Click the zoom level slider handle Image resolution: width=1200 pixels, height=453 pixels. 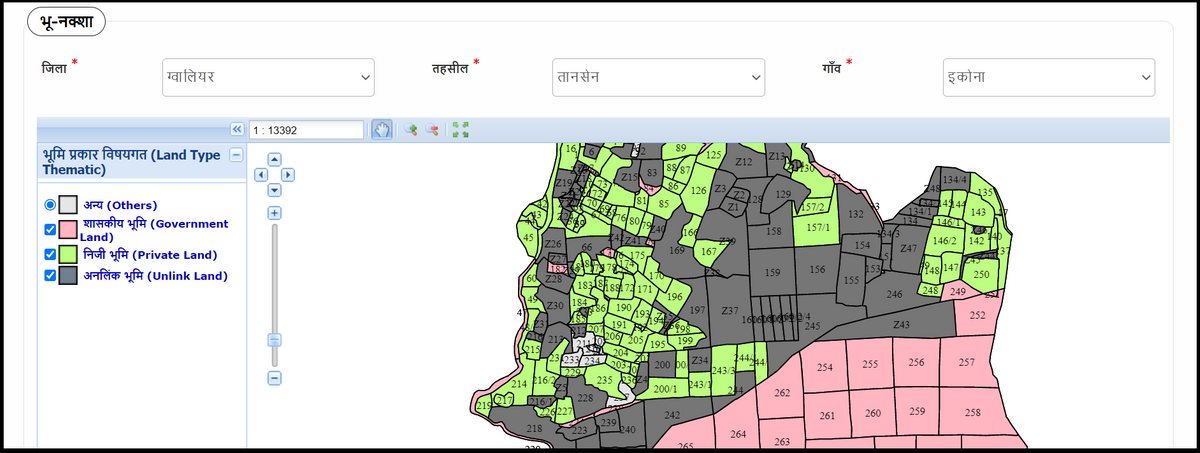[274, 340]
